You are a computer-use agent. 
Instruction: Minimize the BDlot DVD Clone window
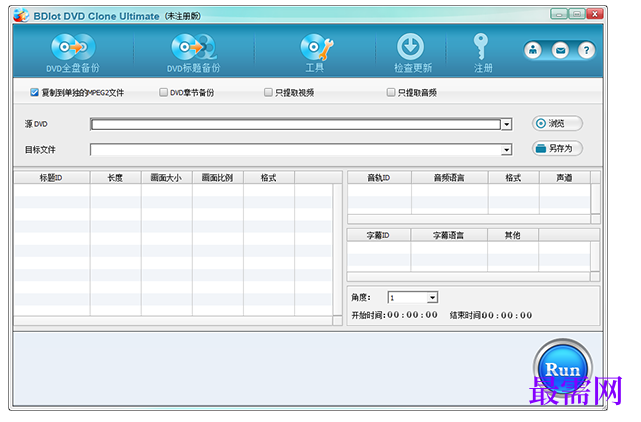[x=559, y=14]
